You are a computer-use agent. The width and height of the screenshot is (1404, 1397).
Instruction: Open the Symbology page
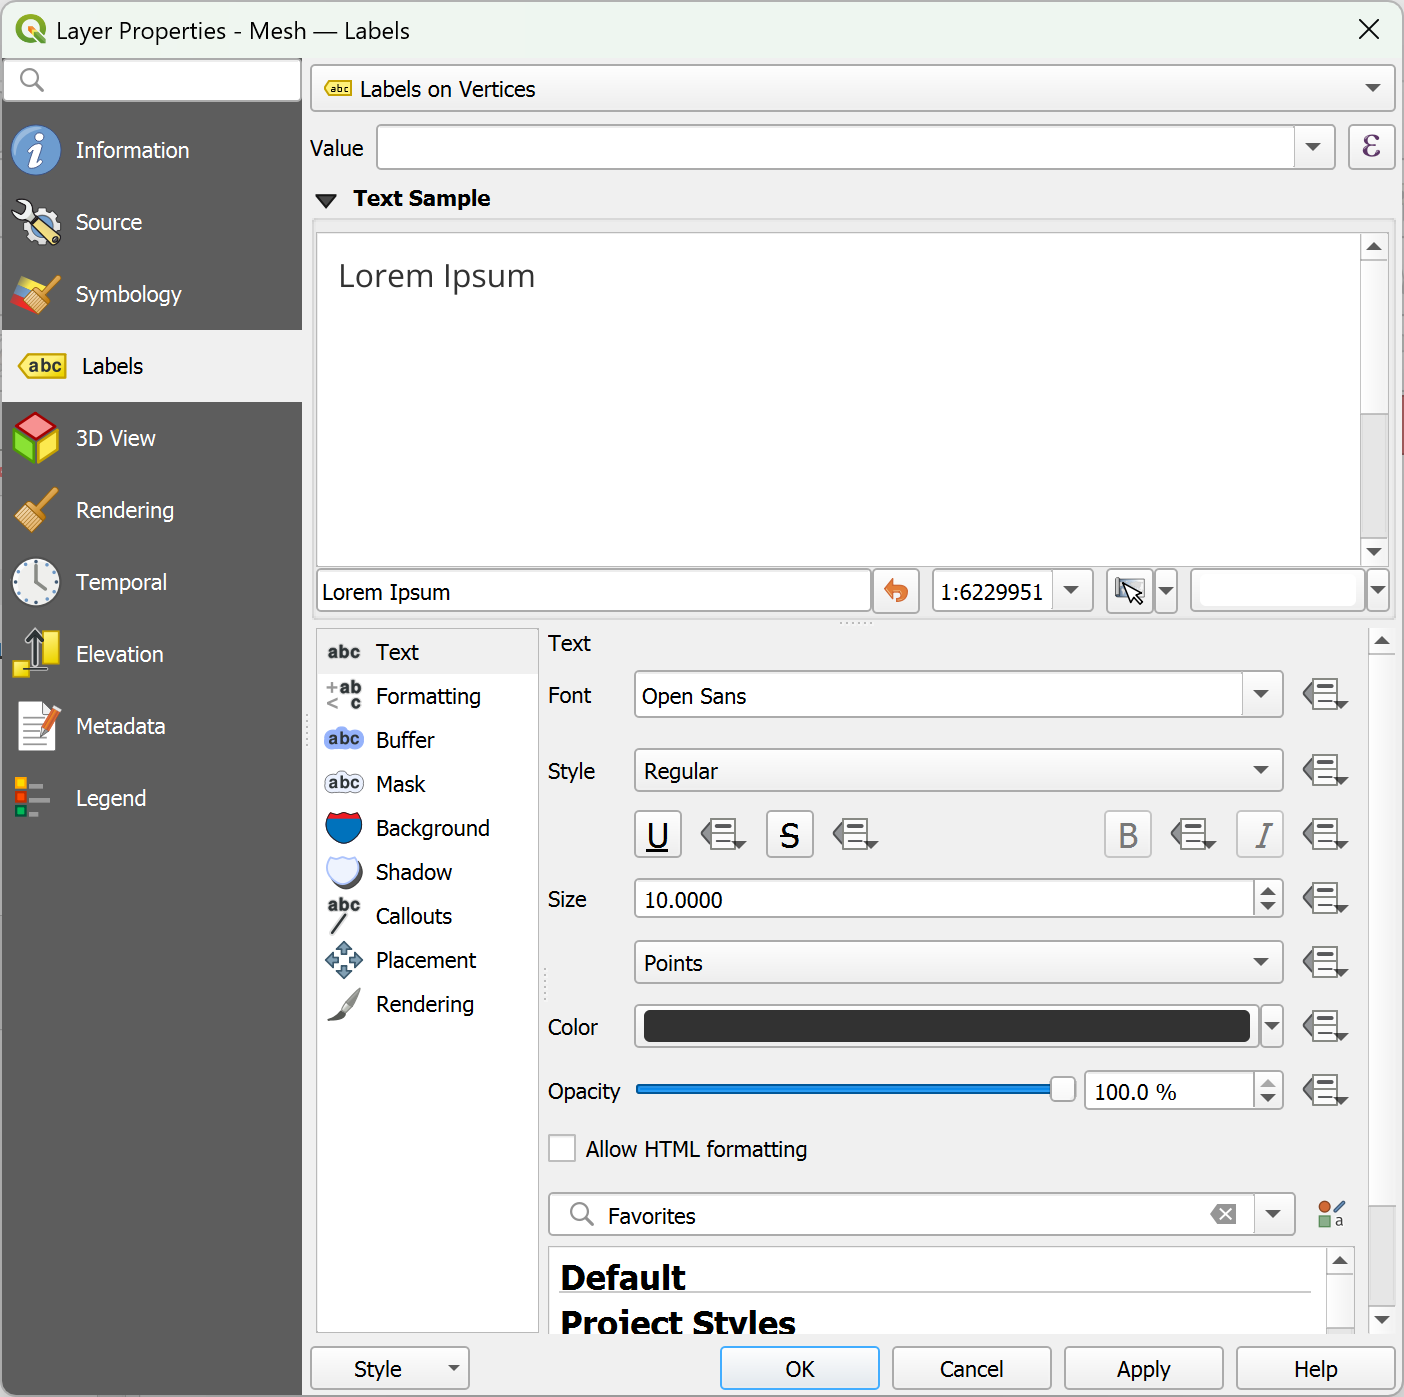152,294
